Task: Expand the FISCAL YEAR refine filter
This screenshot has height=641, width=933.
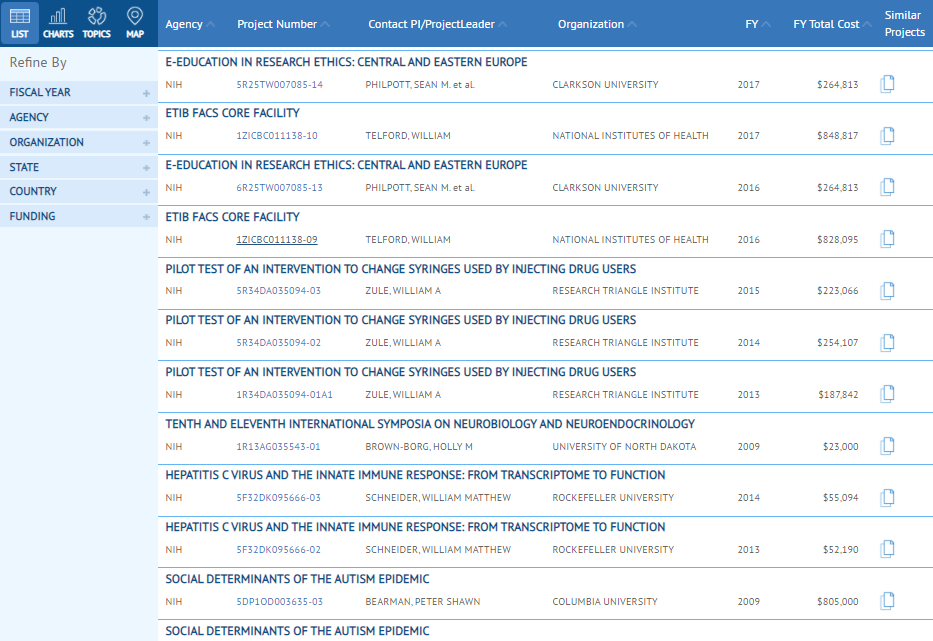Action: click(79, 92)
